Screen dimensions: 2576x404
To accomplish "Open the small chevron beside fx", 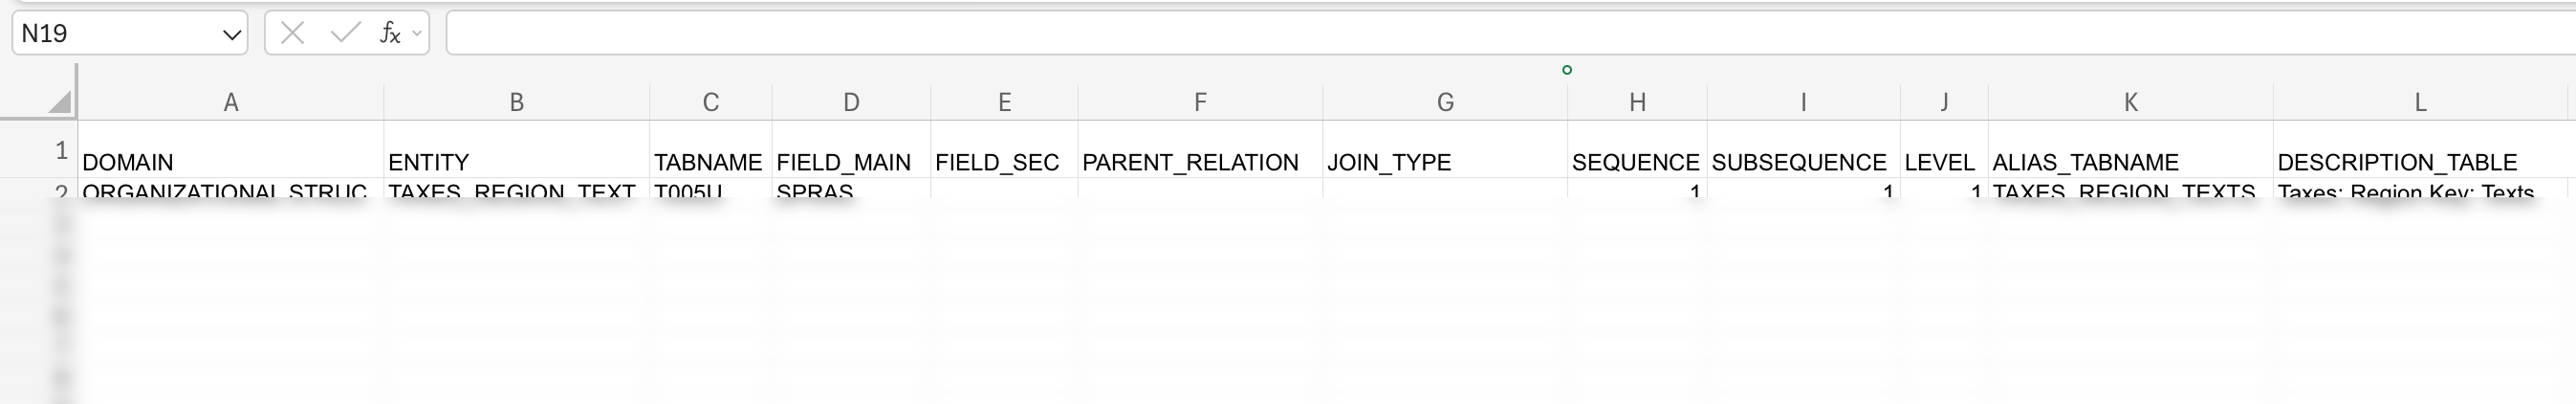I will click(x=417, y=34).
